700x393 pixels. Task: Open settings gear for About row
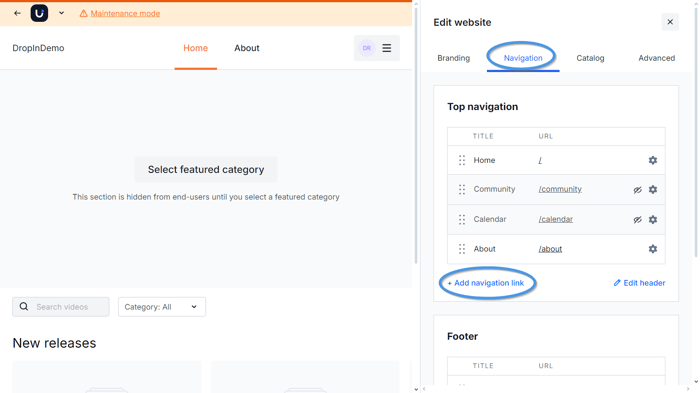pyautogui.click(x=653, y=249)
